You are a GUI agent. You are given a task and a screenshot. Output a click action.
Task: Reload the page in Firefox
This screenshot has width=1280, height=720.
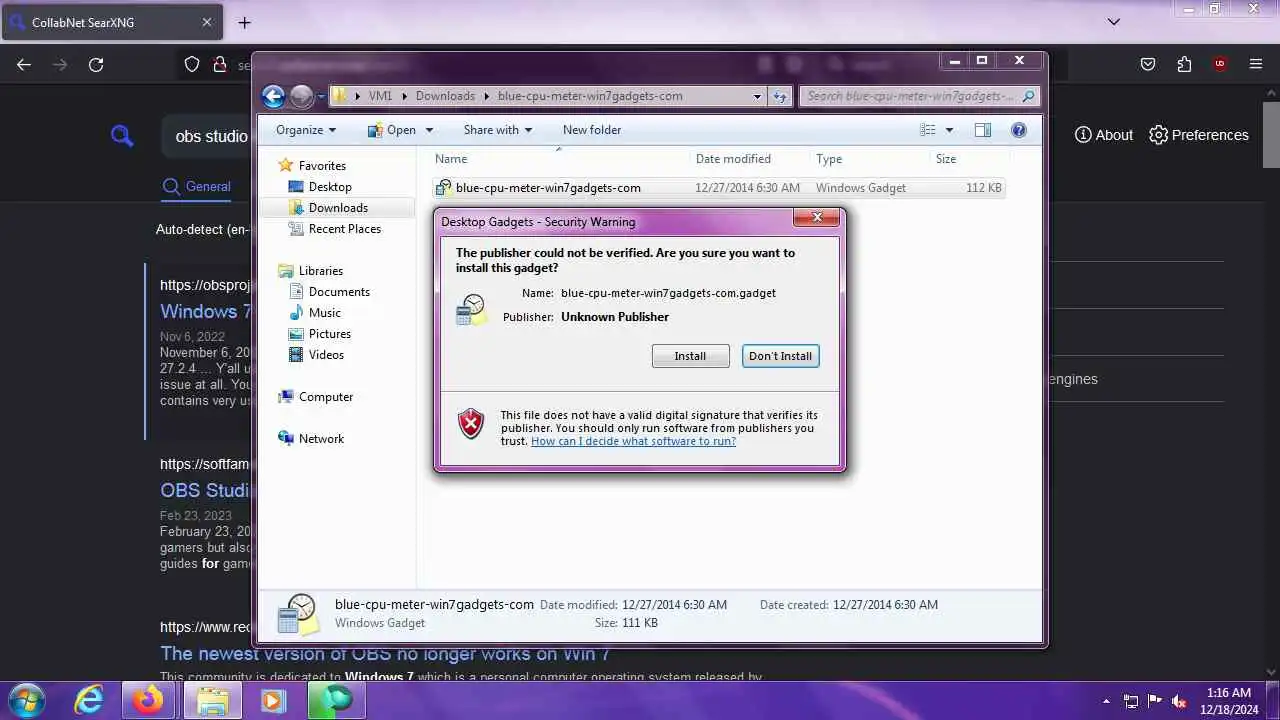coord(96,64)
